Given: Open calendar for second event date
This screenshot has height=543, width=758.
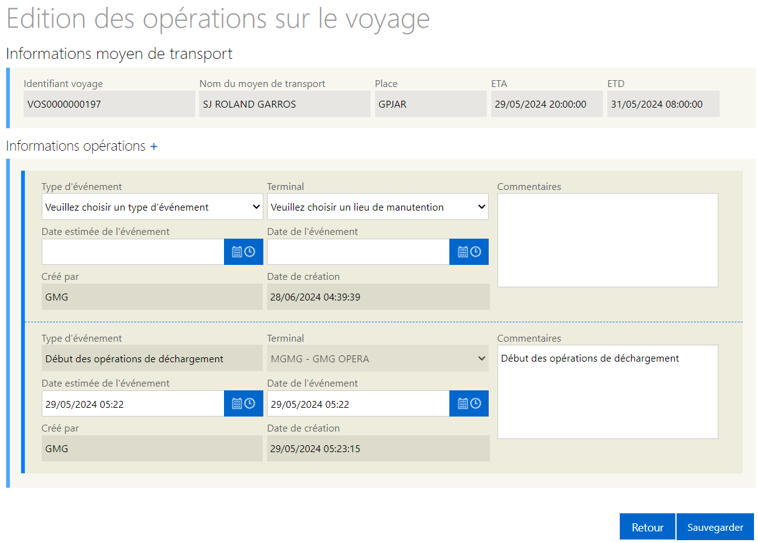Looking at the screenshot, I should 469,404.
